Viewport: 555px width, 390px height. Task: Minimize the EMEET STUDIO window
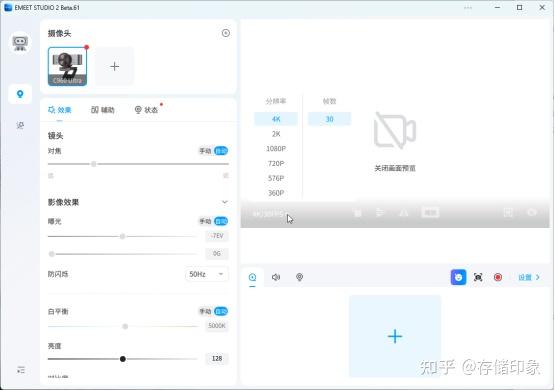pos(497,7)
